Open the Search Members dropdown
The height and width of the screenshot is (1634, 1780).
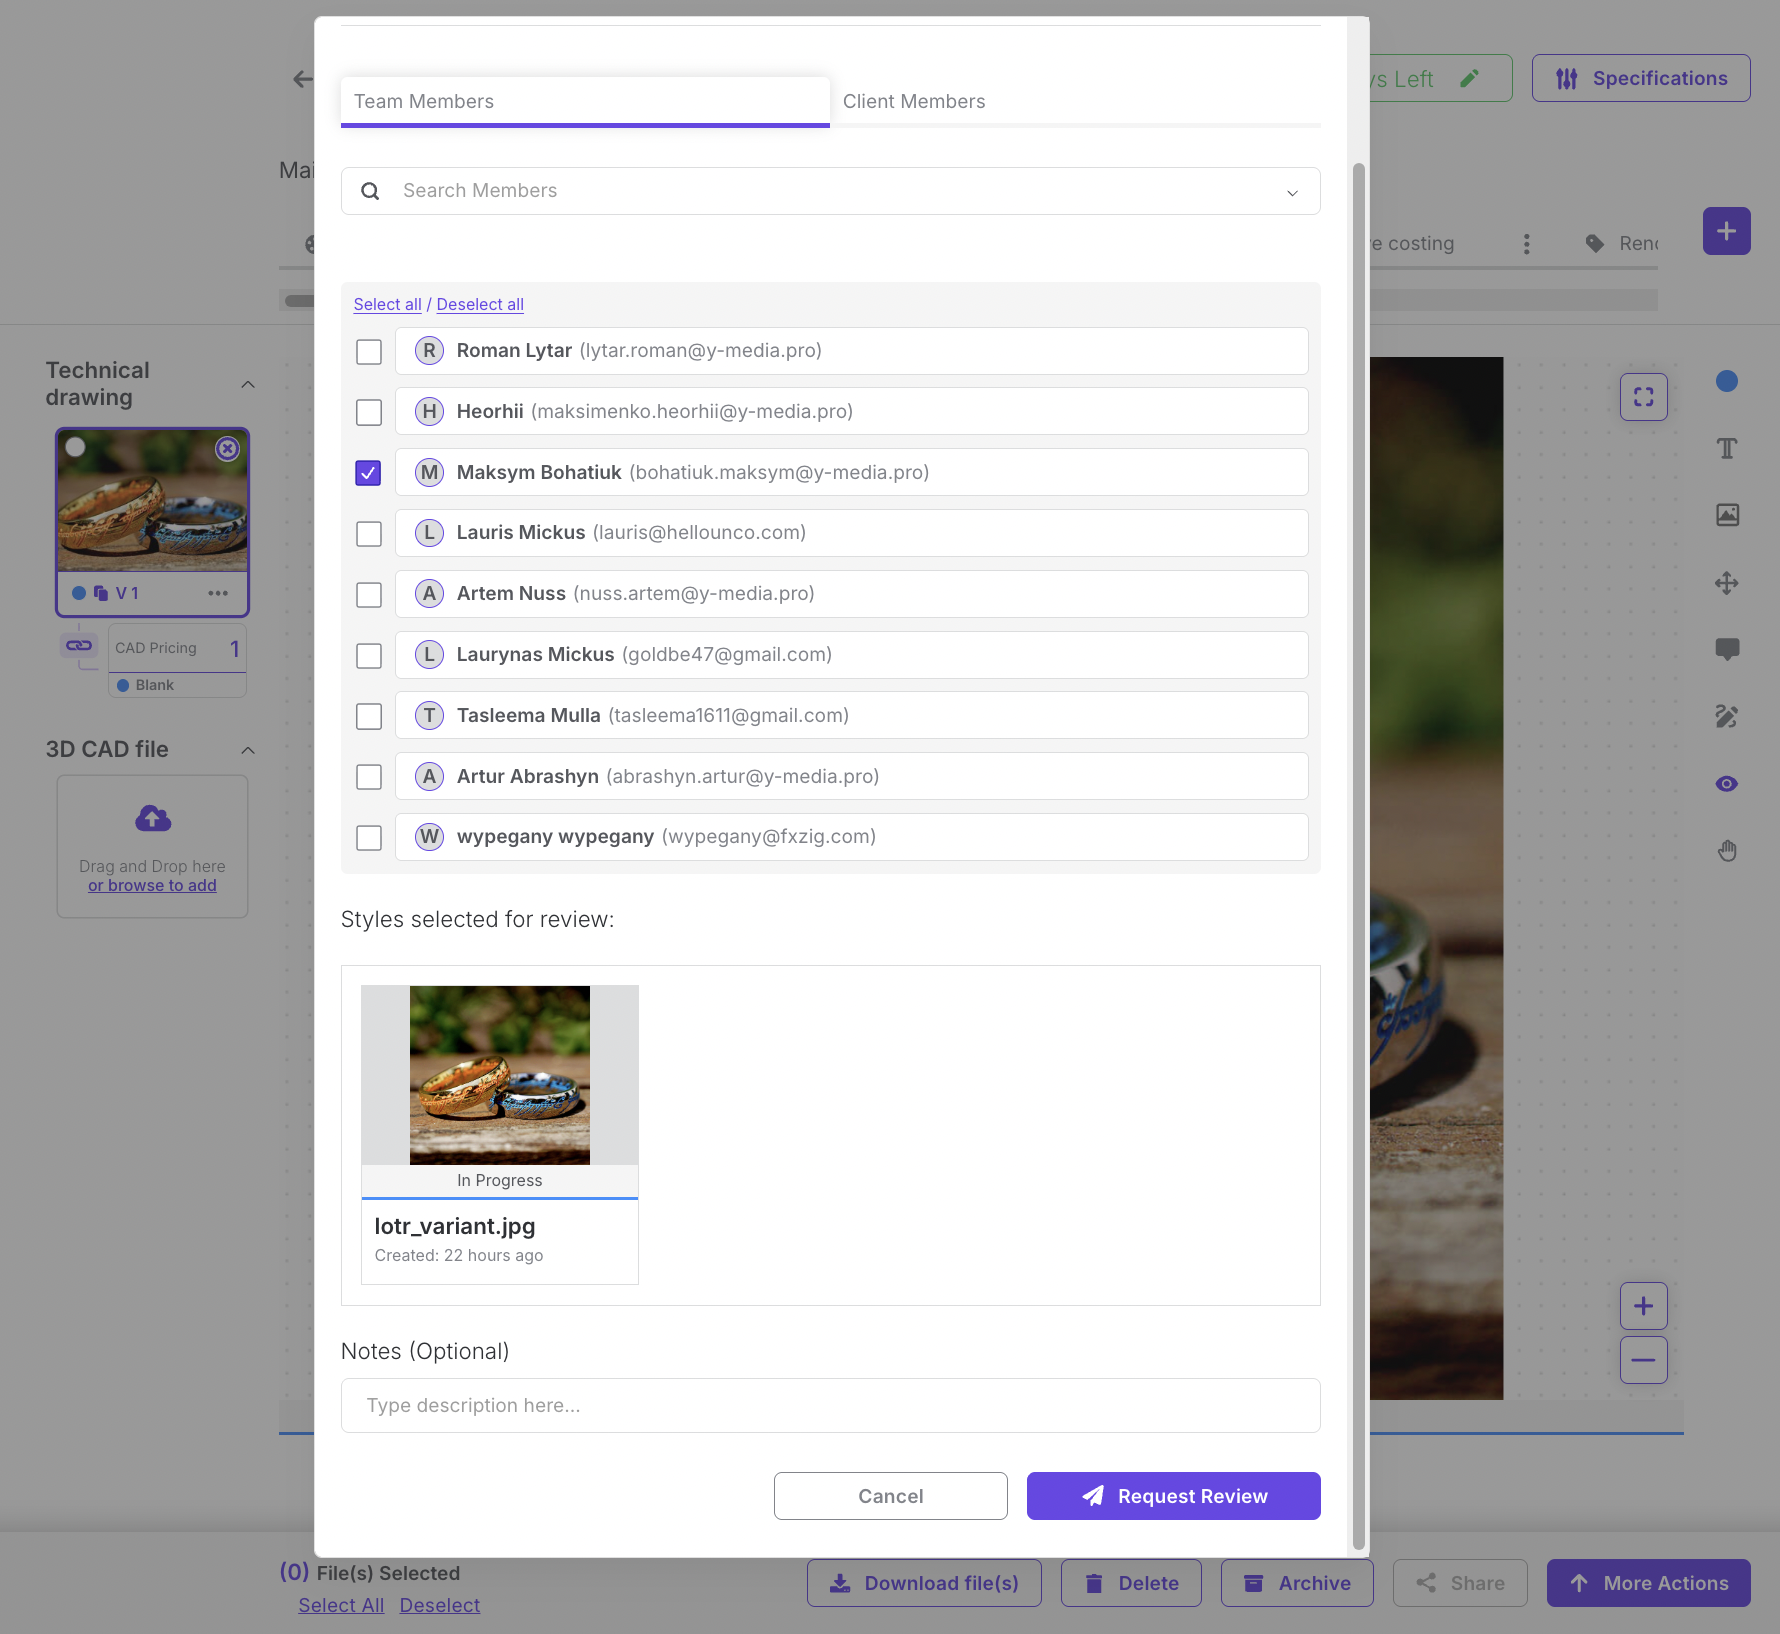[x=1292, y=192]
